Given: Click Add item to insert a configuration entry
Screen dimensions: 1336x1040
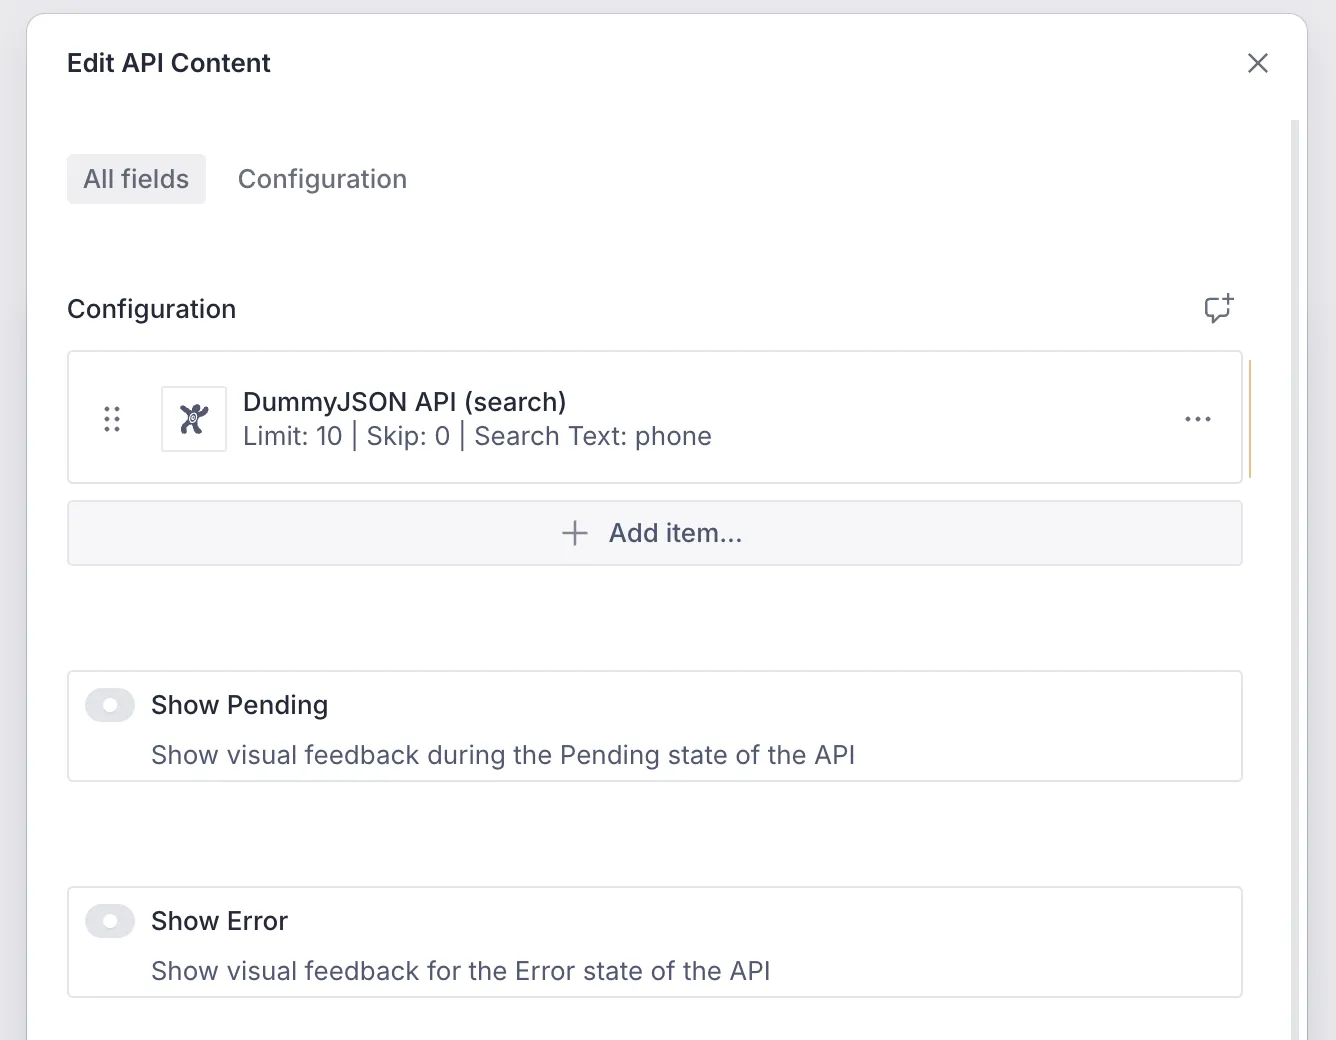Looking at the screenshot, I should click(654, 533).
